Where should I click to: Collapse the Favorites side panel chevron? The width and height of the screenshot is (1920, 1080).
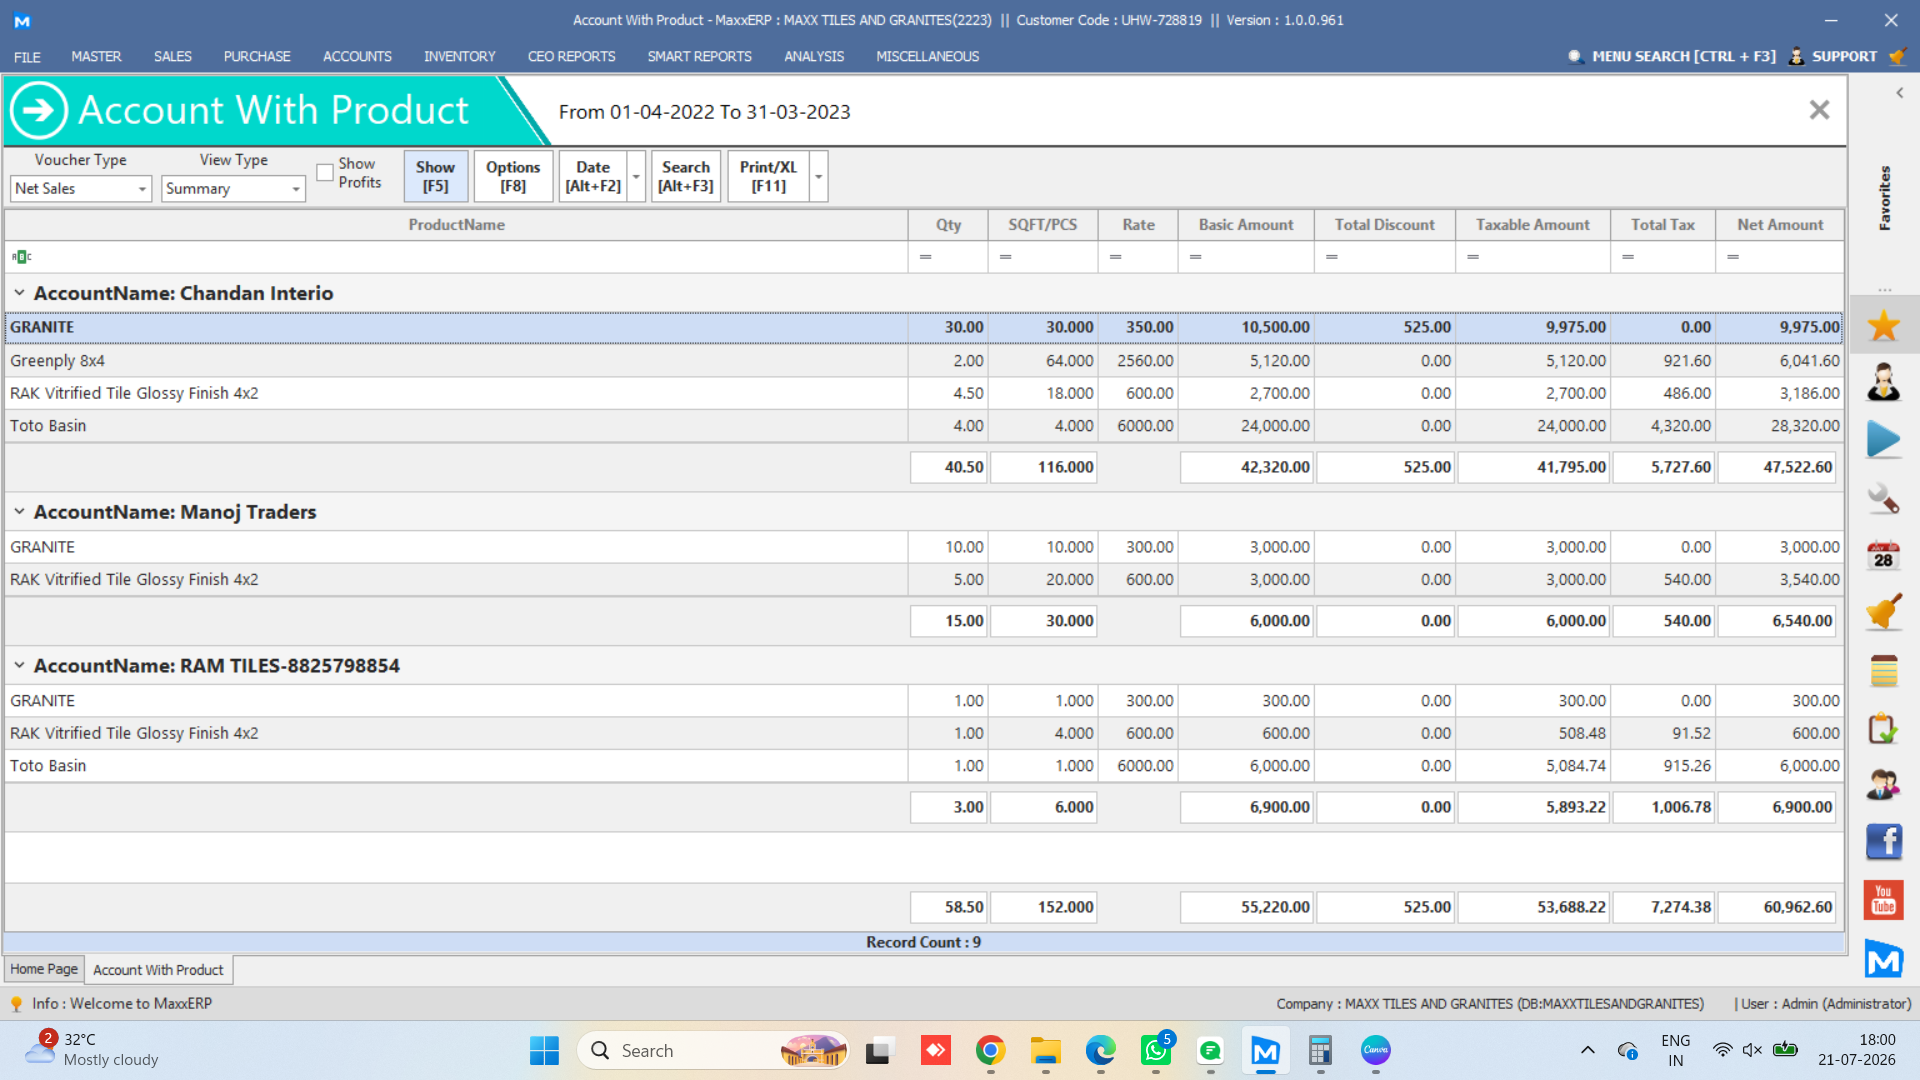tap(1900, 93)
